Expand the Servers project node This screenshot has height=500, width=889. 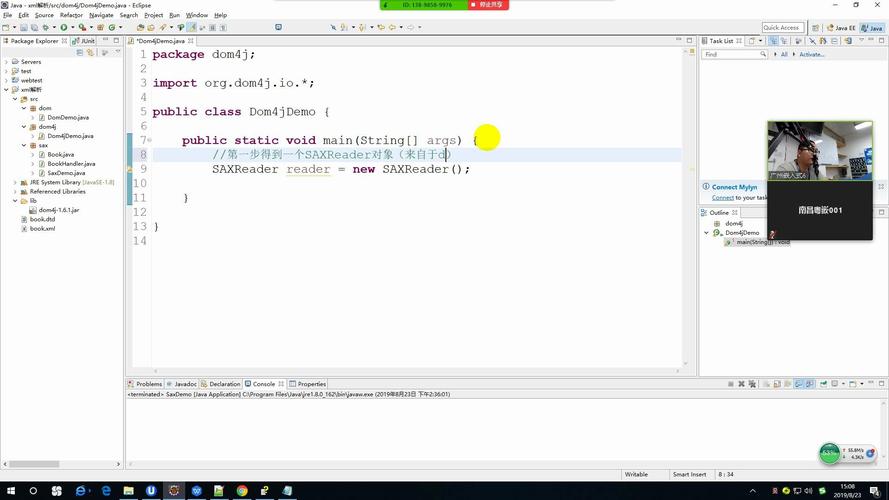(x=6, y=62)
